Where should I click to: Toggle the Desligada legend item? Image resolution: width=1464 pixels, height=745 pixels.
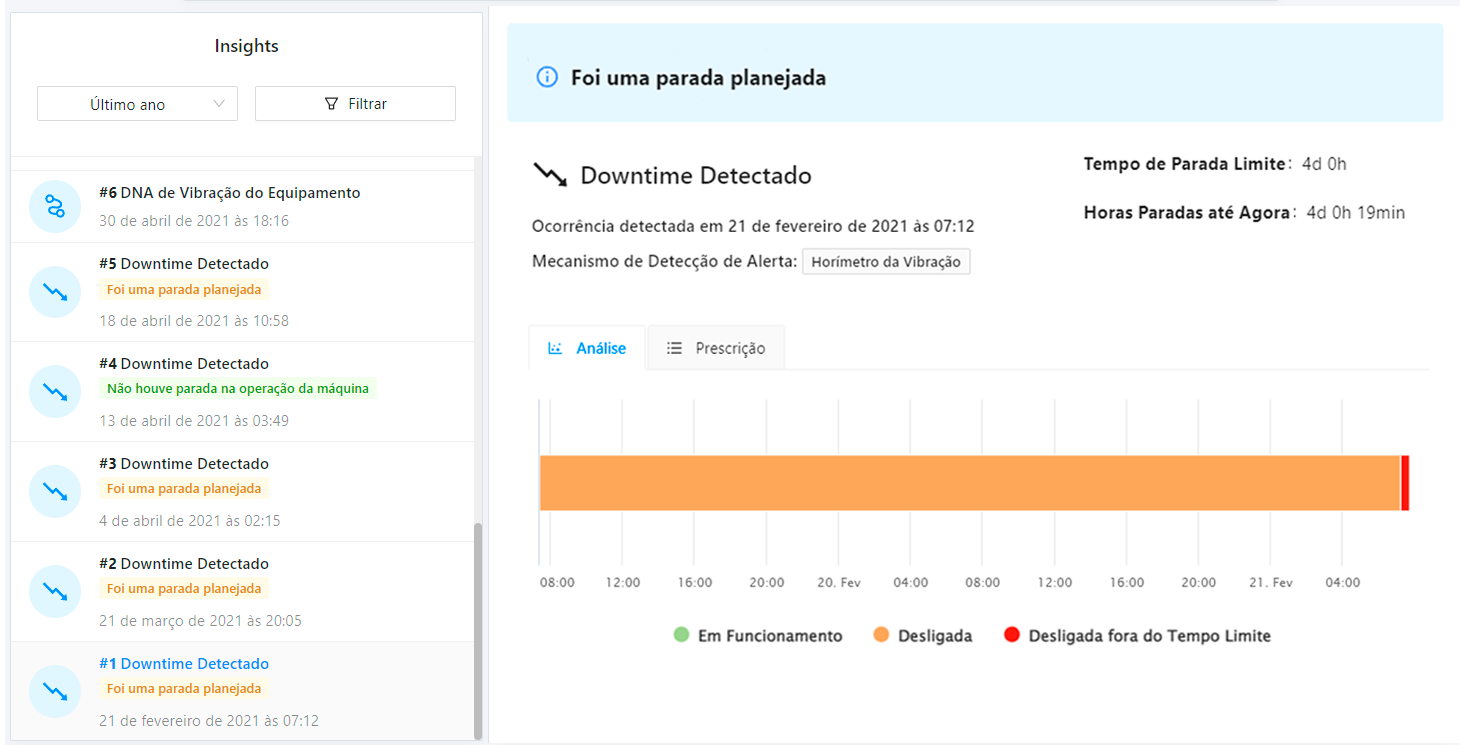click(x=923, y=636)
